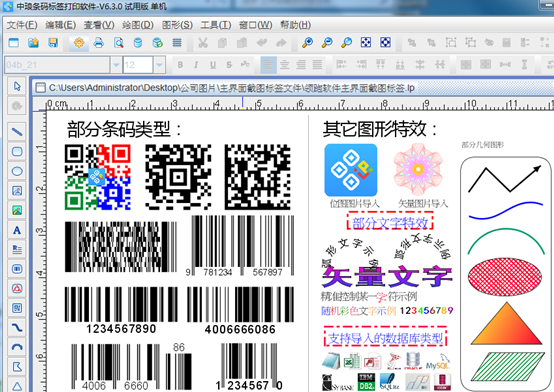Save the current label file
554x392 pixels.
click(x=53, y=43)
